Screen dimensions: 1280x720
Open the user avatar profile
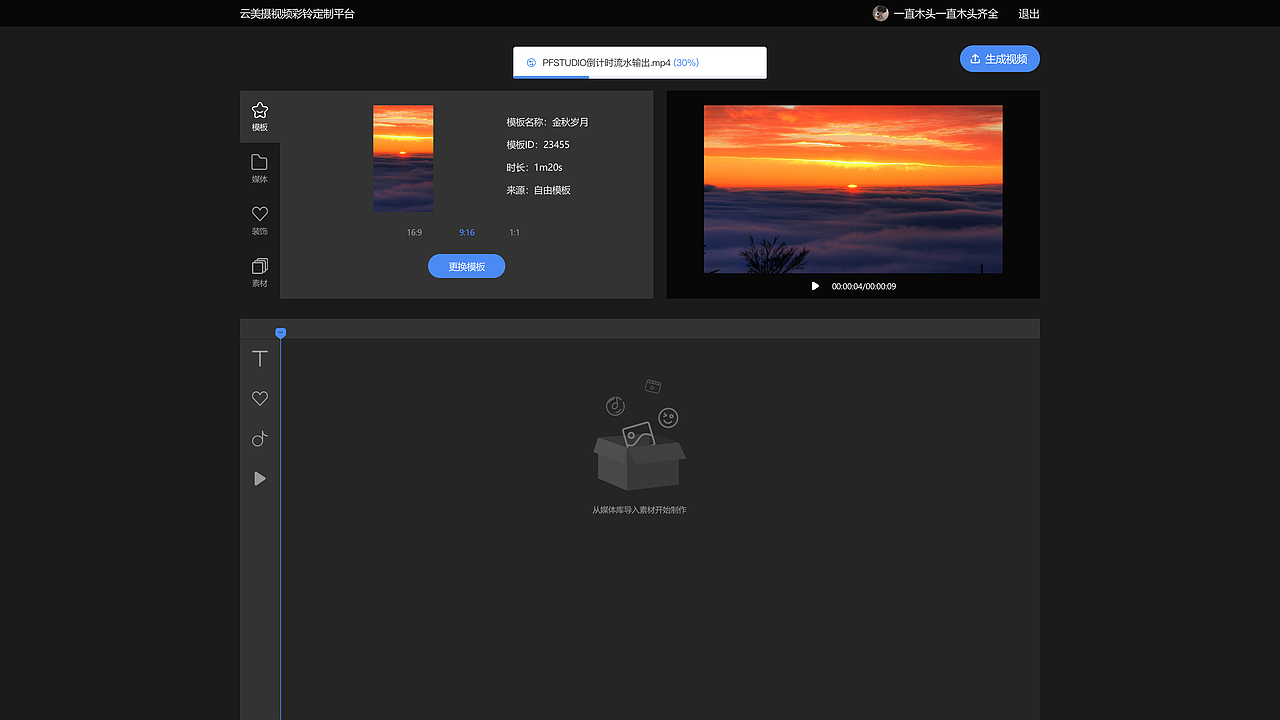(881, 13)
